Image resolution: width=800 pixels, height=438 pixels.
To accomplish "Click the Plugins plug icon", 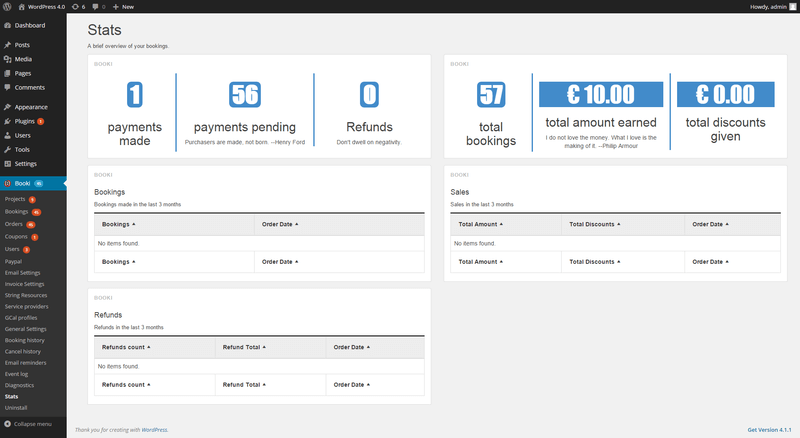I will (7, 121).
